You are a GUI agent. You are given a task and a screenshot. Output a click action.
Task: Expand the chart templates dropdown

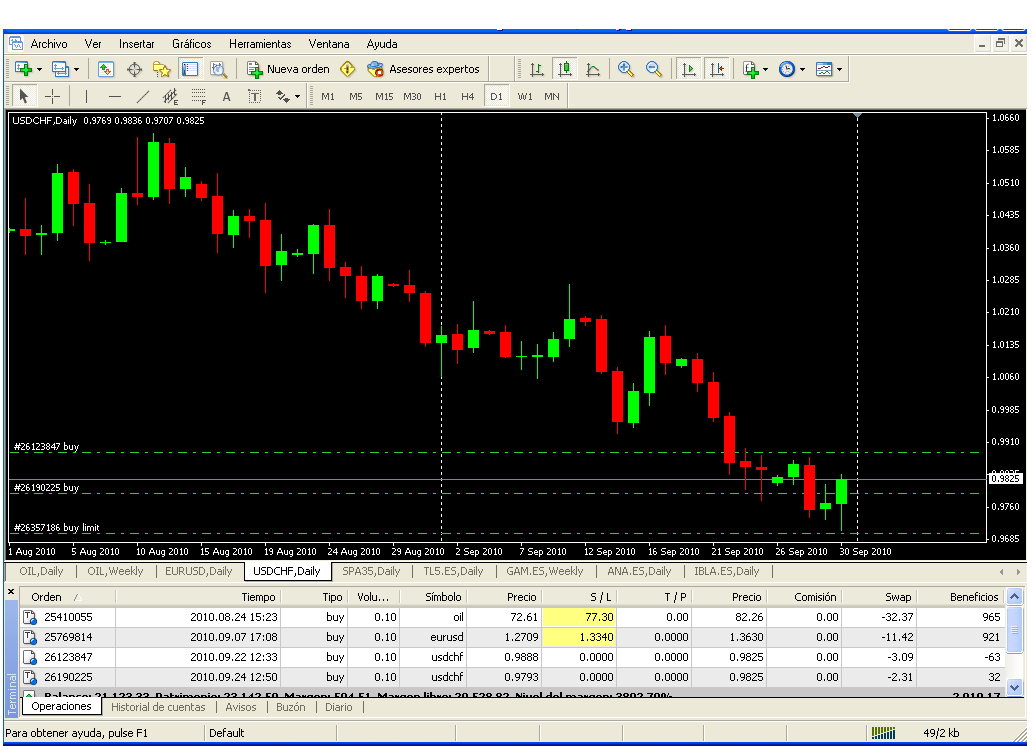839,69
